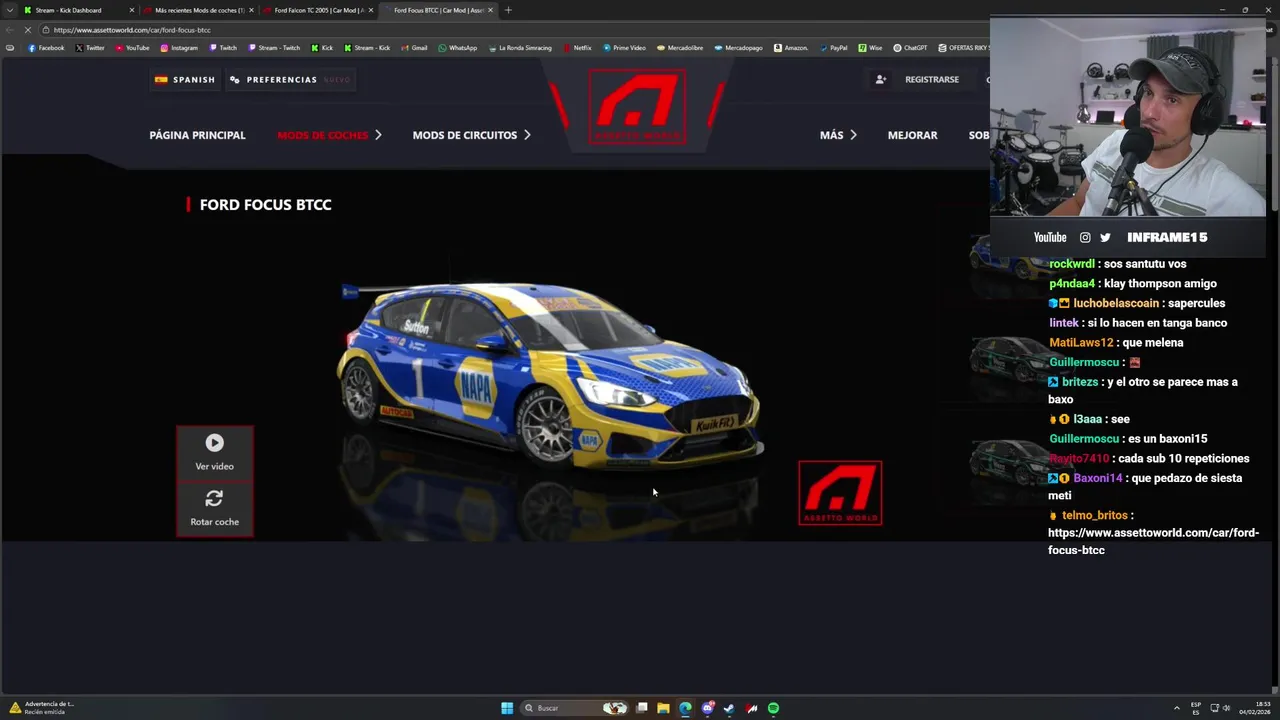The height and width of the screenshot is (720, 1280).
Task: Click username rockwrdl in chat
Action: pos(1072,264)
